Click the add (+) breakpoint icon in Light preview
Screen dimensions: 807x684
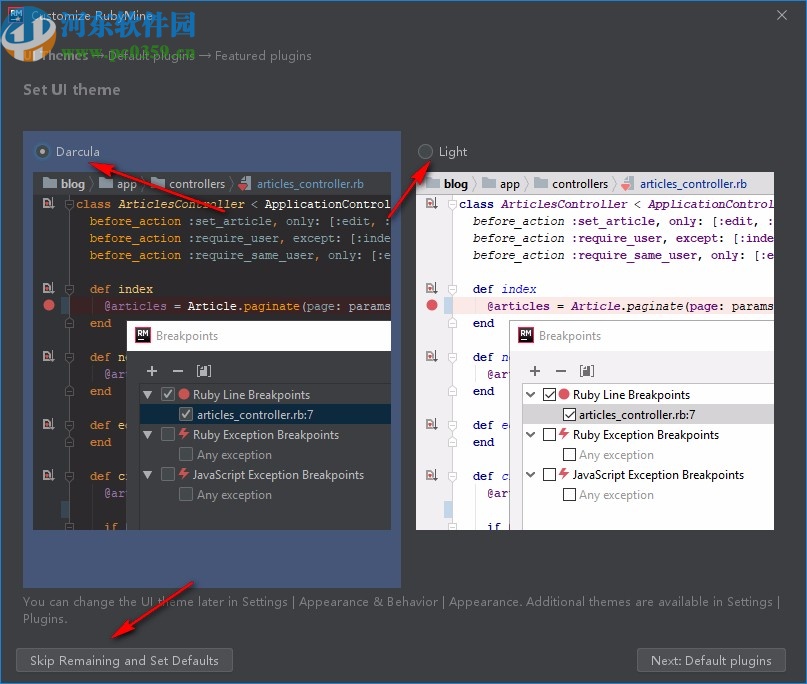[x=535, y=371]
